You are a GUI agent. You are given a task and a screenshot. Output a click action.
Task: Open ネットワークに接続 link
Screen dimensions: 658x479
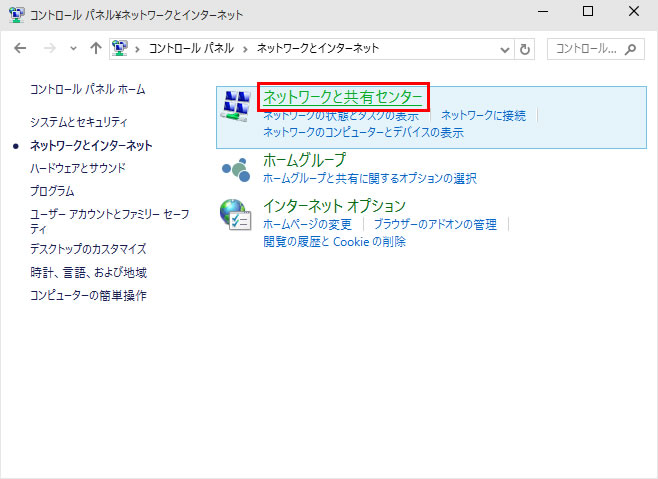point(483,115)
